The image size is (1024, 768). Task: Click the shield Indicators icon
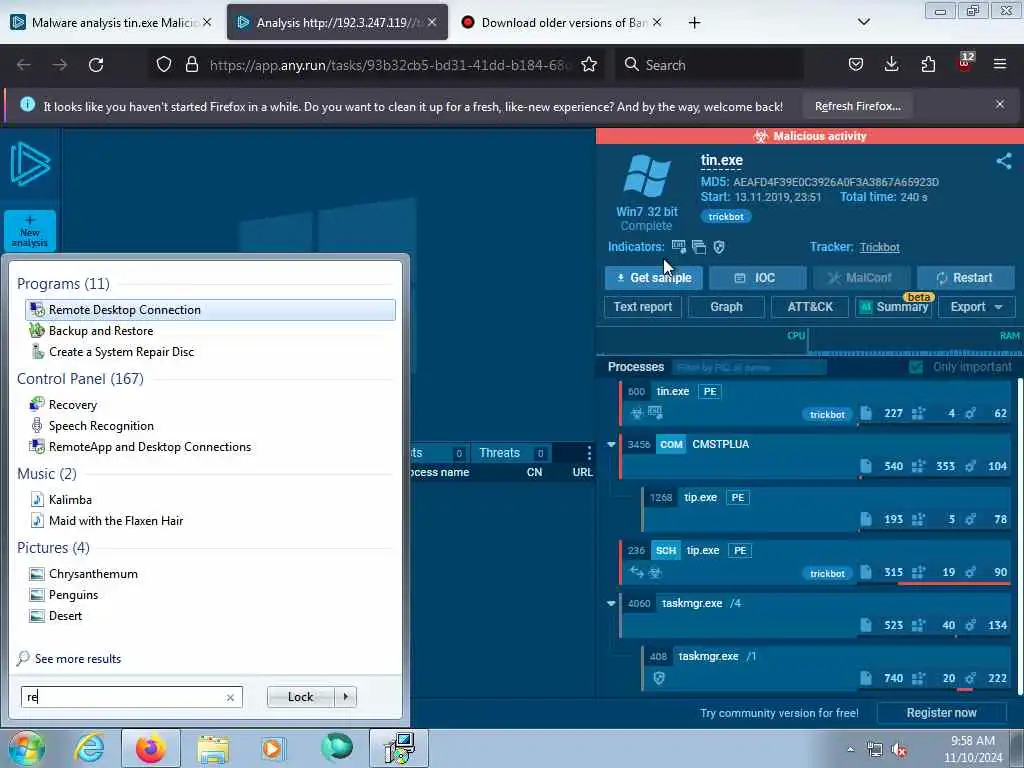tap(719, 247)
